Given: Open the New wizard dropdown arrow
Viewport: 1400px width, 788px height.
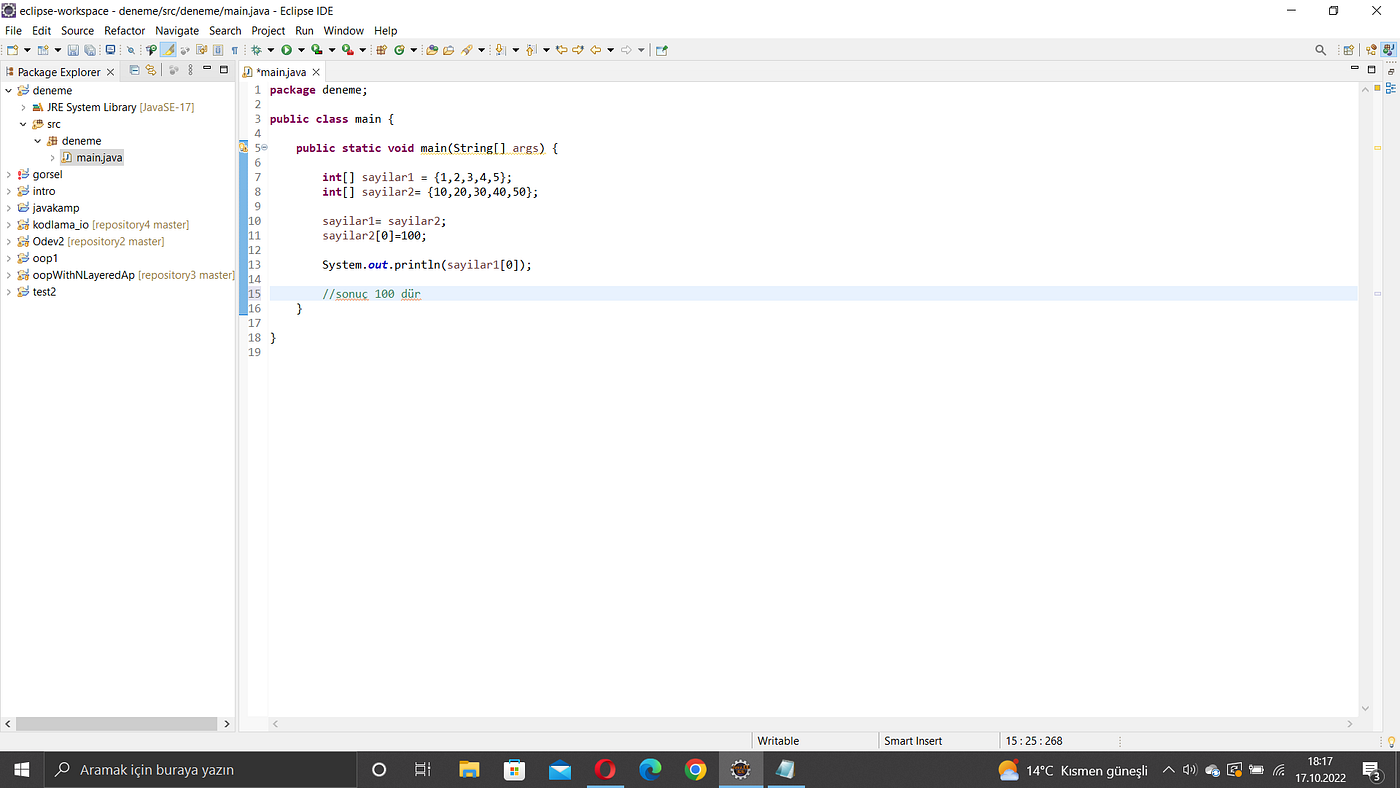Looking at the screenshot, I should coord(27,50).
